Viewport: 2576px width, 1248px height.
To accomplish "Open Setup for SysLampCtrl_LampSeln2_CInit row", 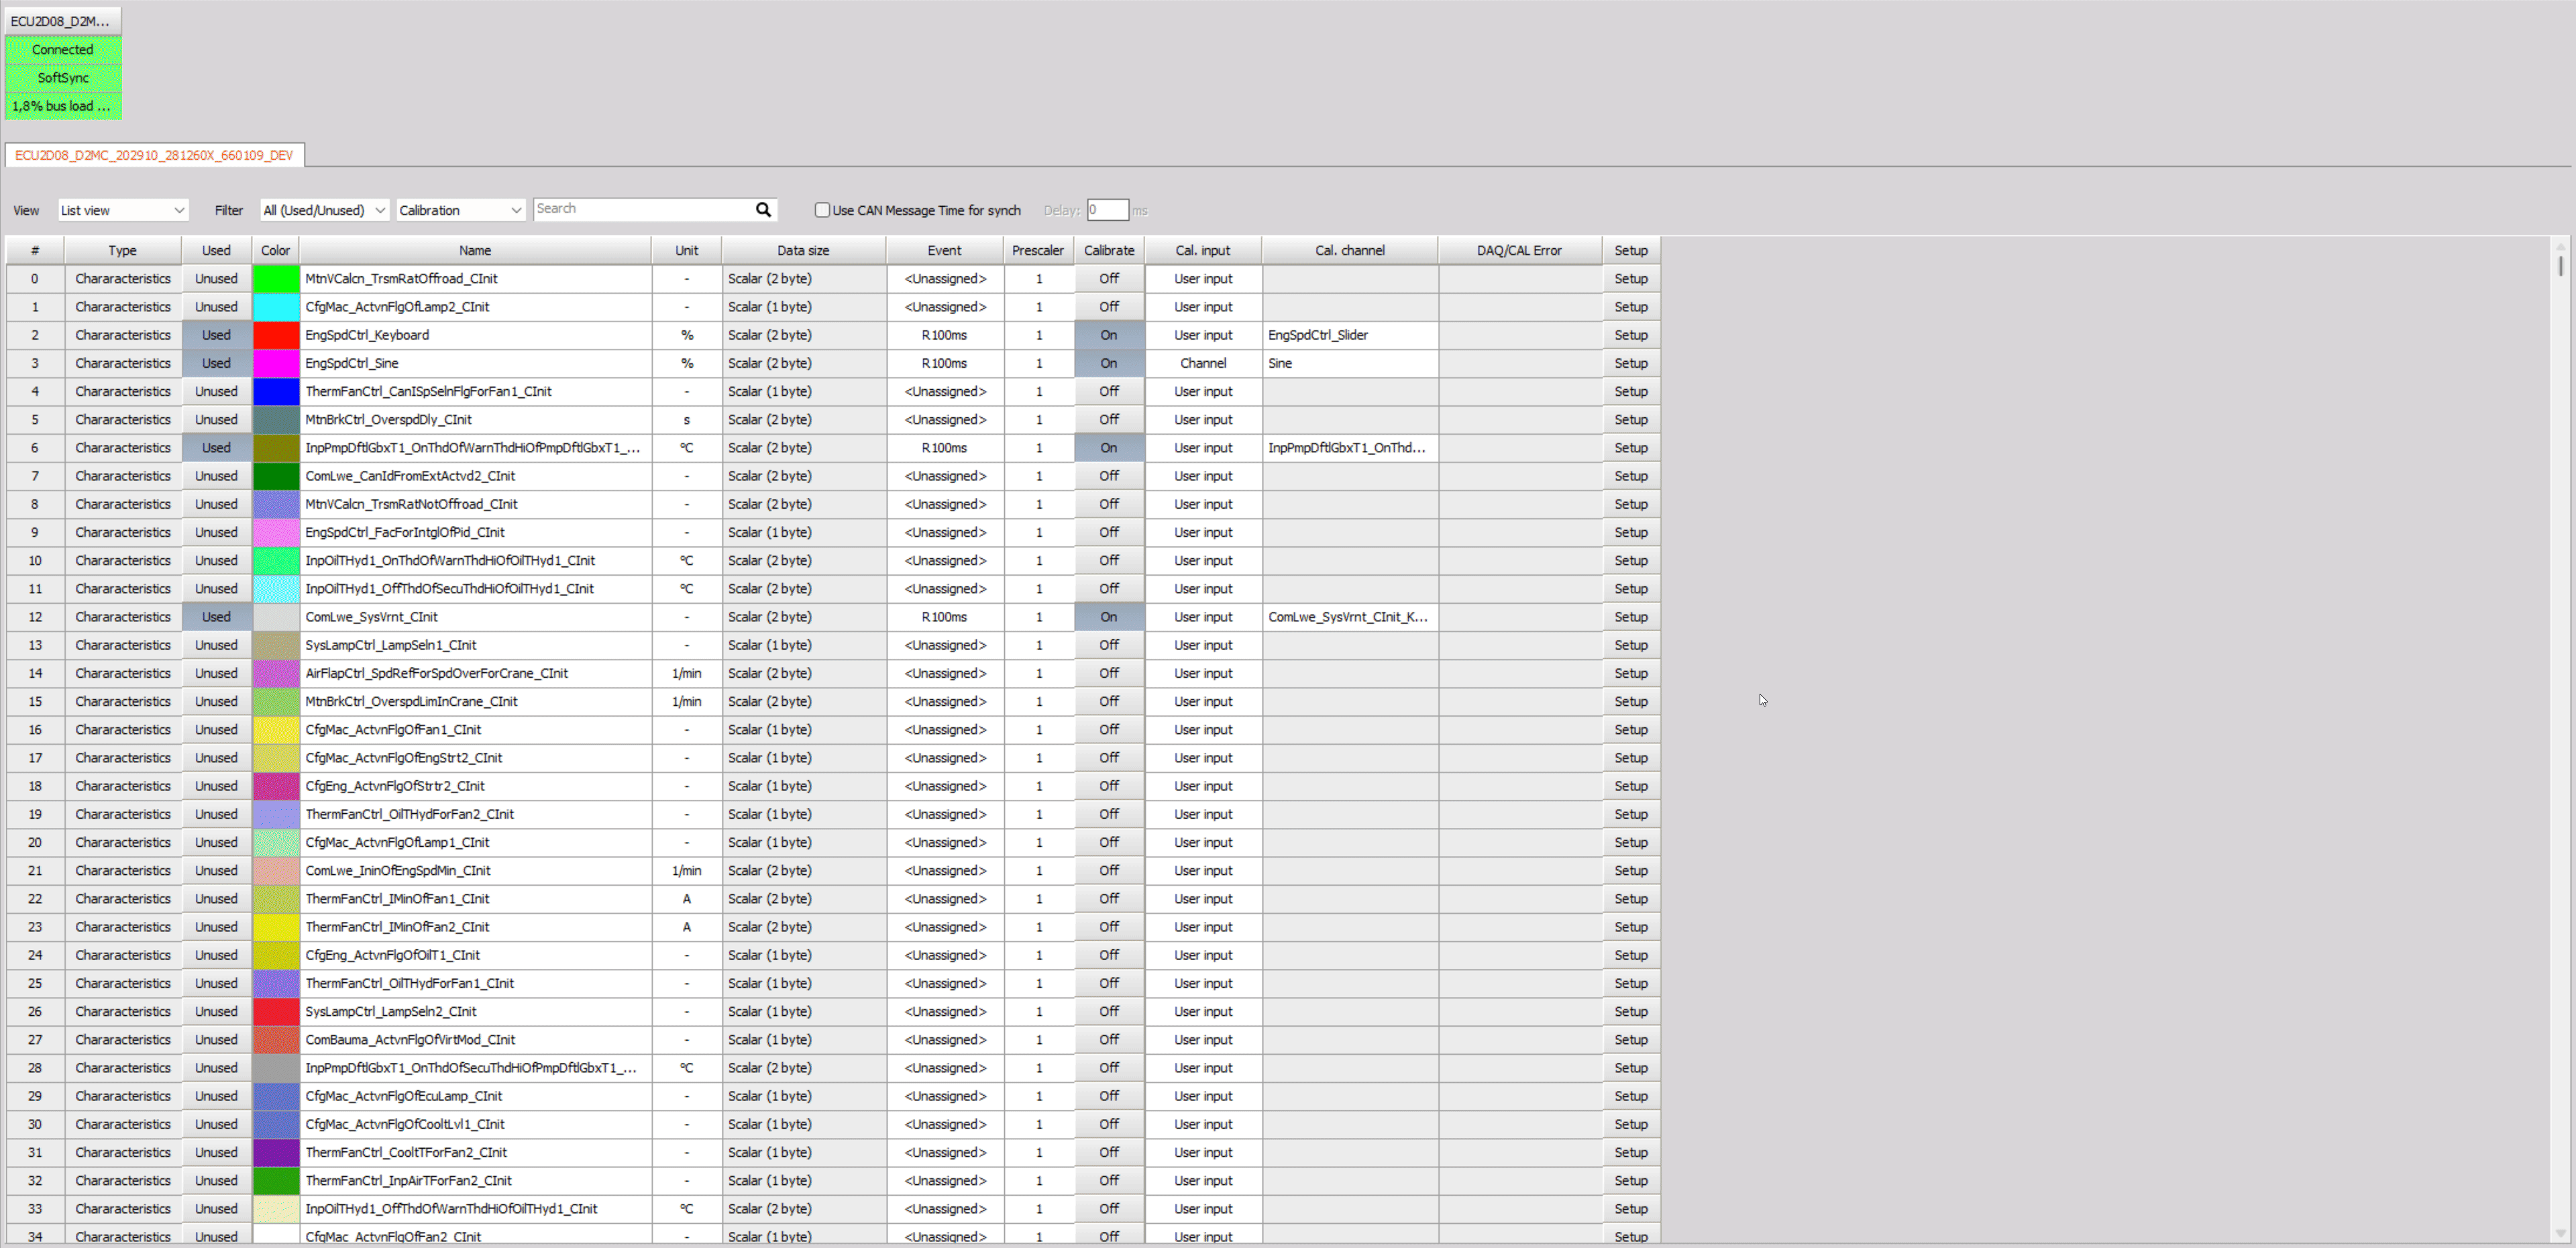I will (1630, 1011).
